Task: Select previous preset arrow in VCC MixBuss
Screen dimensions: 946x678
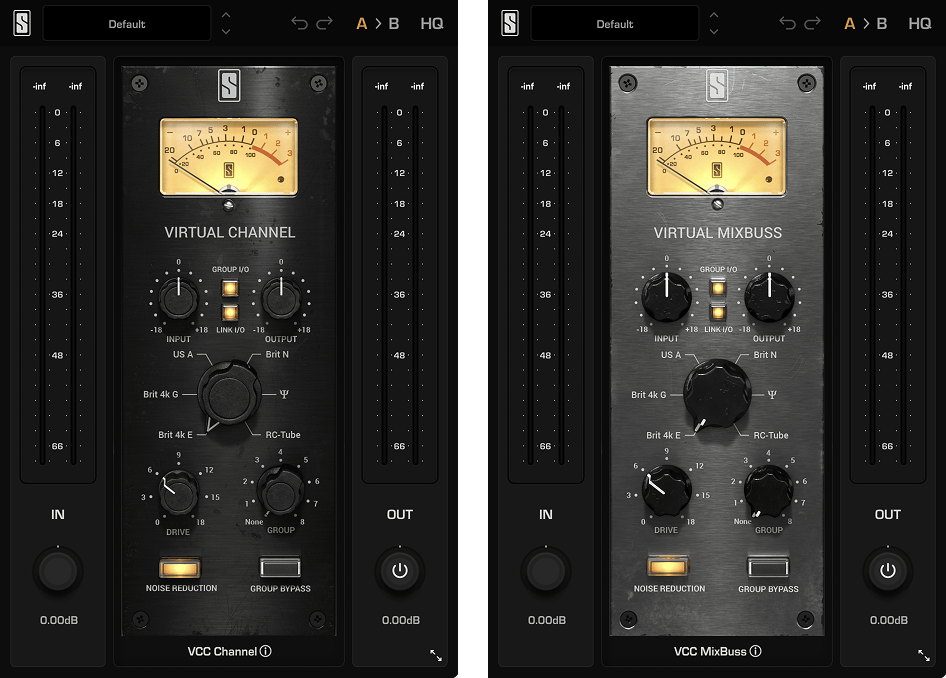Action: 714,15
